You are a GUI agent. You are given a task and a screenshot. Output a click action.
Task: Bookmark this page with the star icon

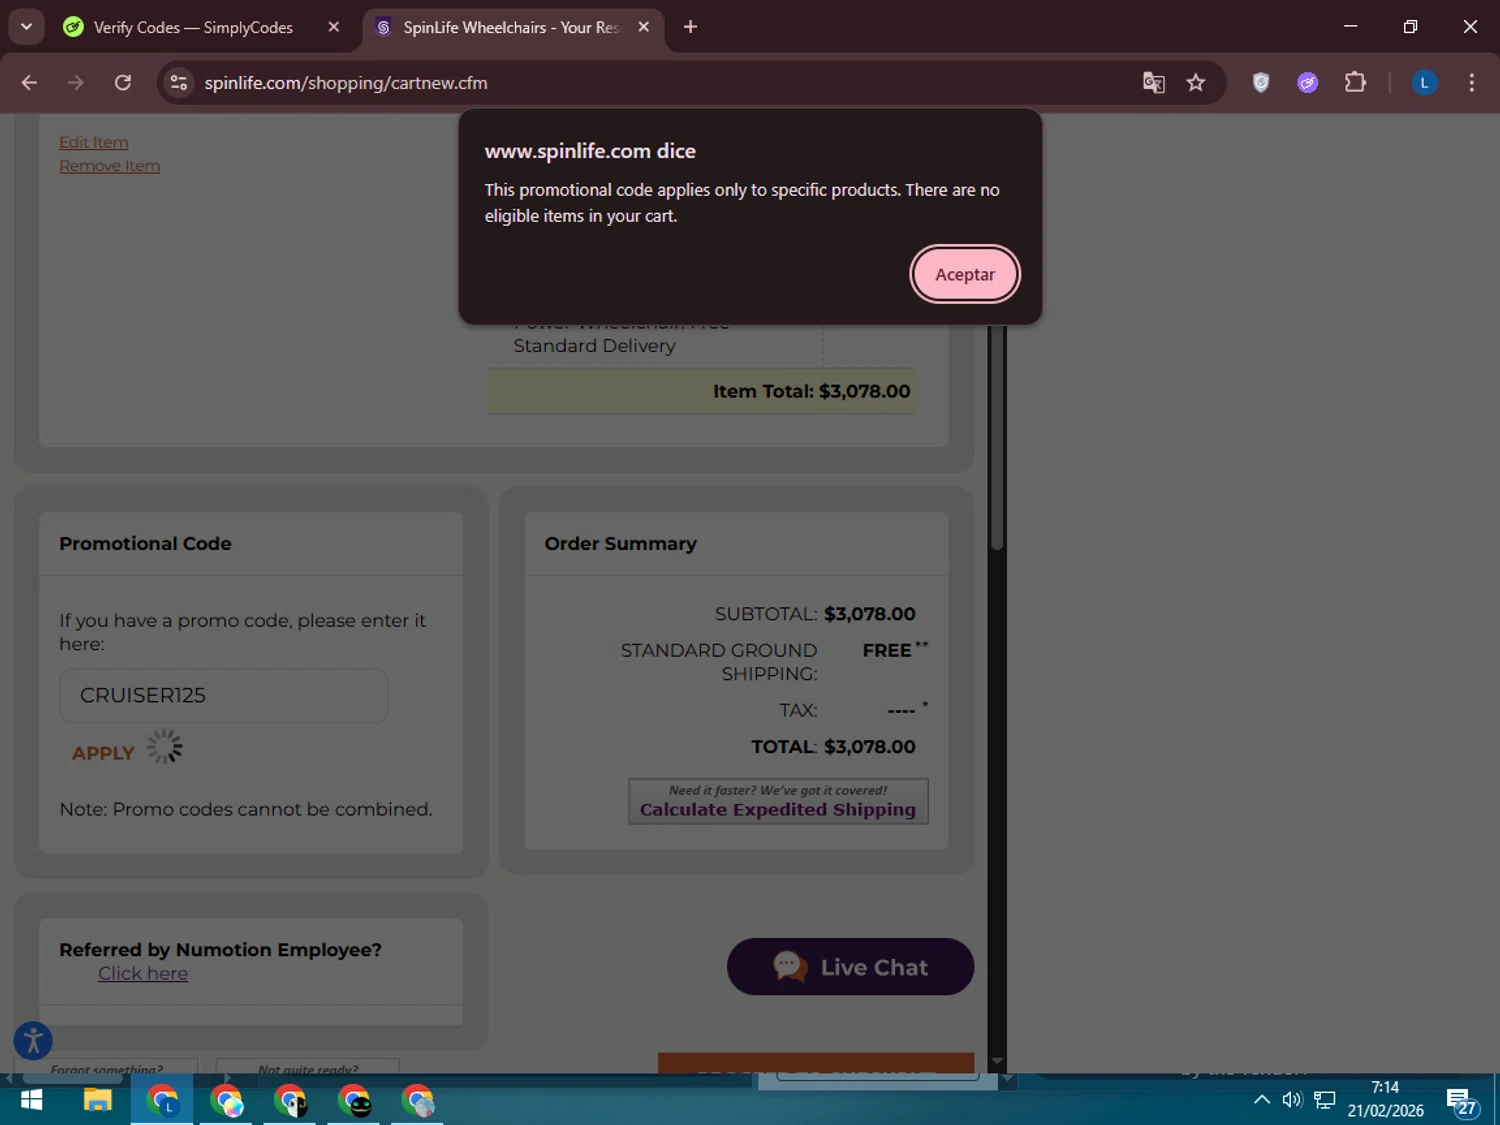click(1196, 83)
